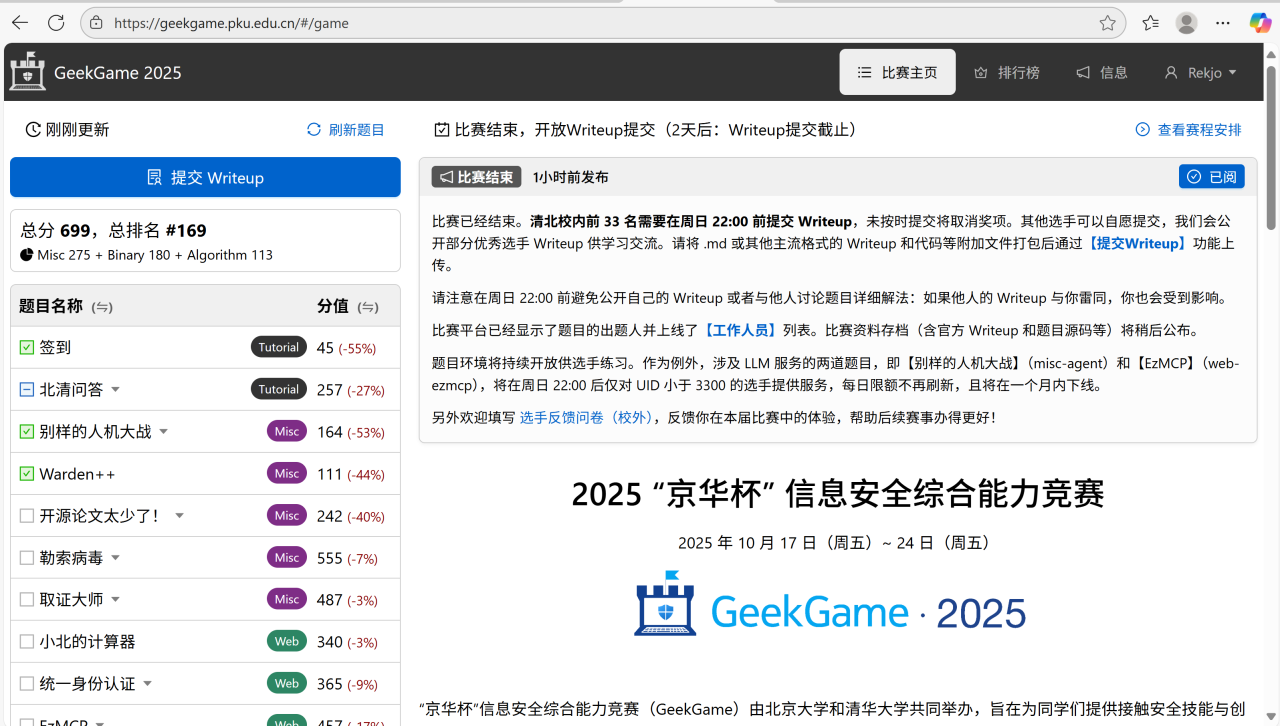Open the Copilot sidebar icon
The image size is (1280, 726).
[1260, 22]
